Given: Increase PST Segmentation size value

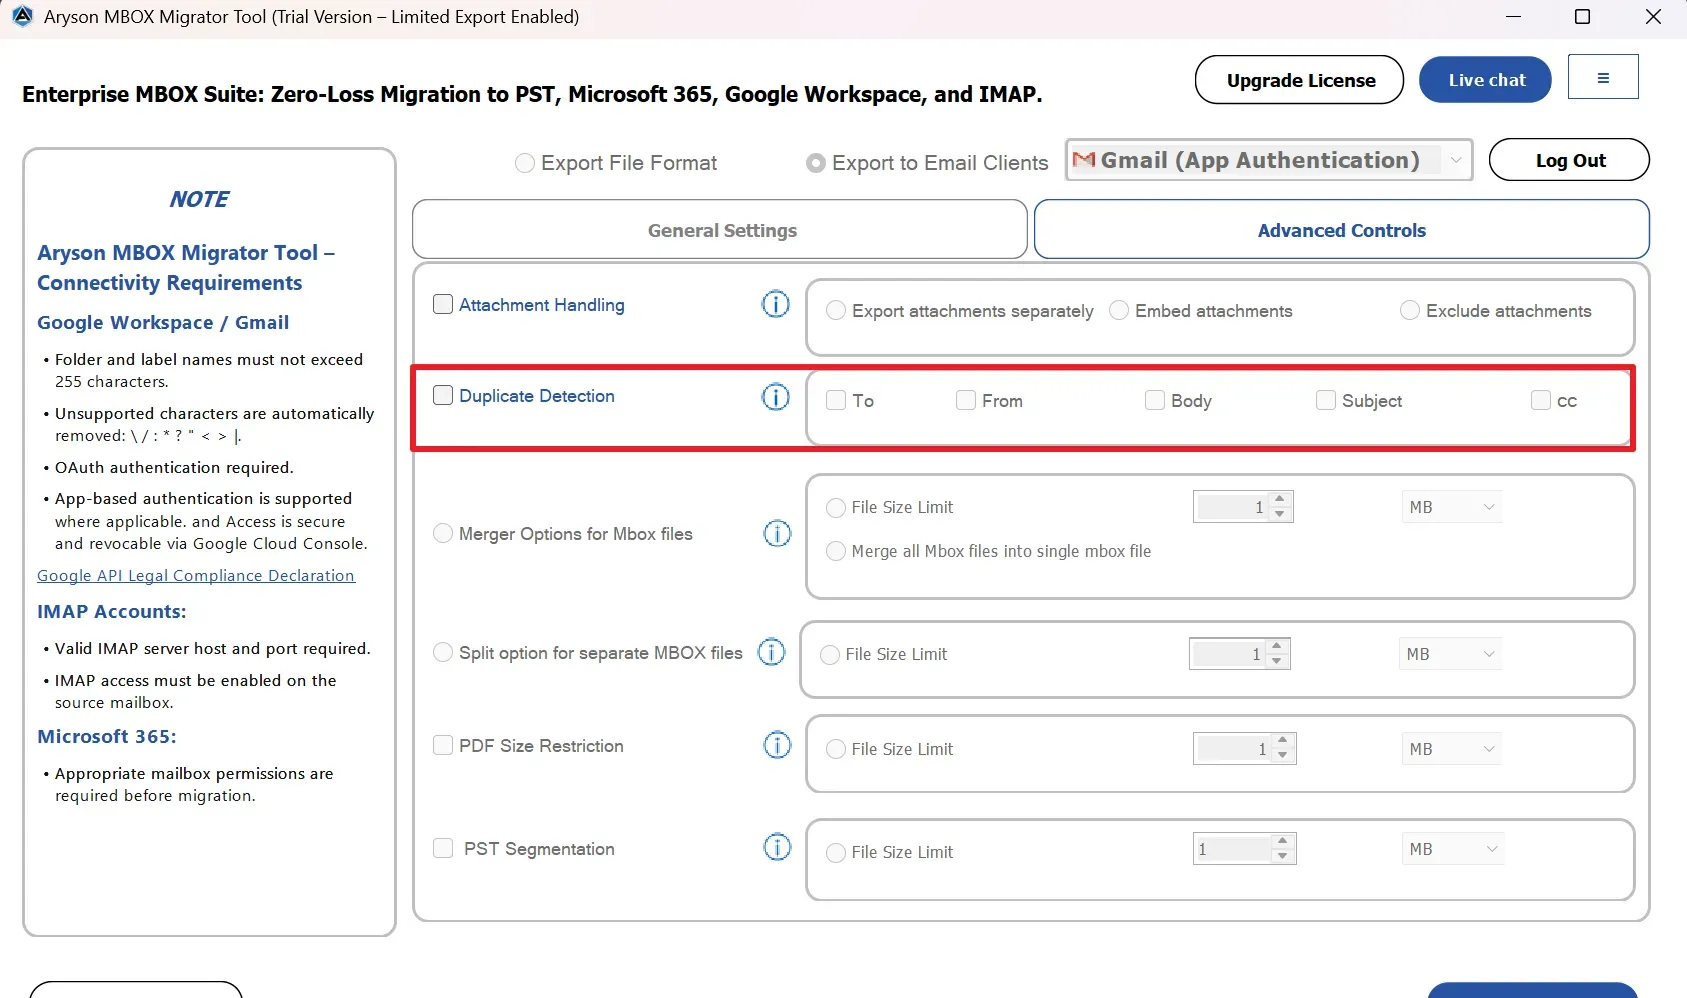Looking at the screenshot, I should pyautogui.click(x=1283, y=841).
